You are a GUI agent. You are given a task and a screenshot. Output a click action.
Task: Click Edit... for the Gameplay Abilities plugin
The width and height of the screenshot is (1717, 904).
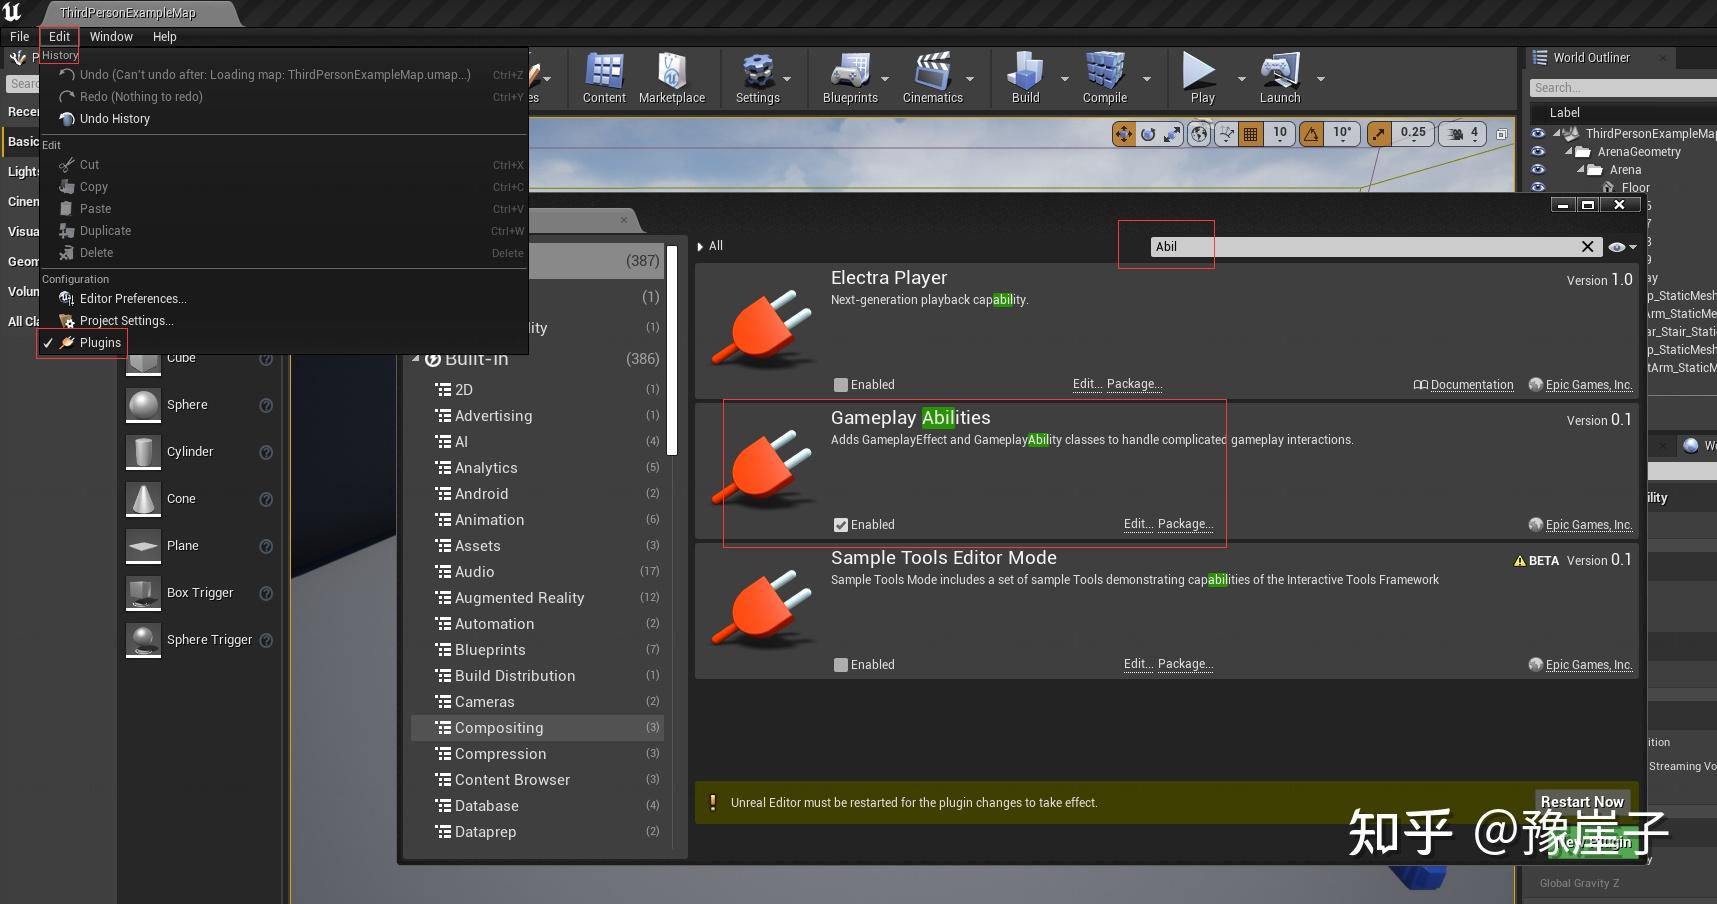[1138, 524]
